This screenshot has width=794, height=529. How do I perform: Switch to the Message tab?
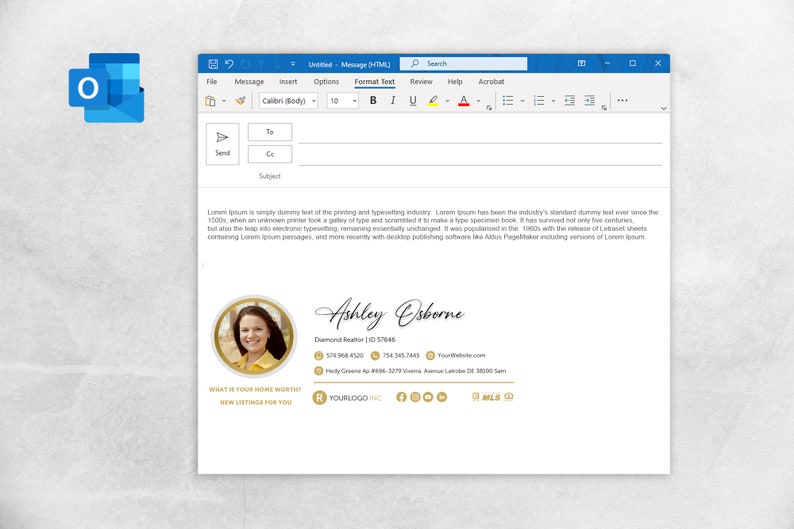click(x=249, y=82)
